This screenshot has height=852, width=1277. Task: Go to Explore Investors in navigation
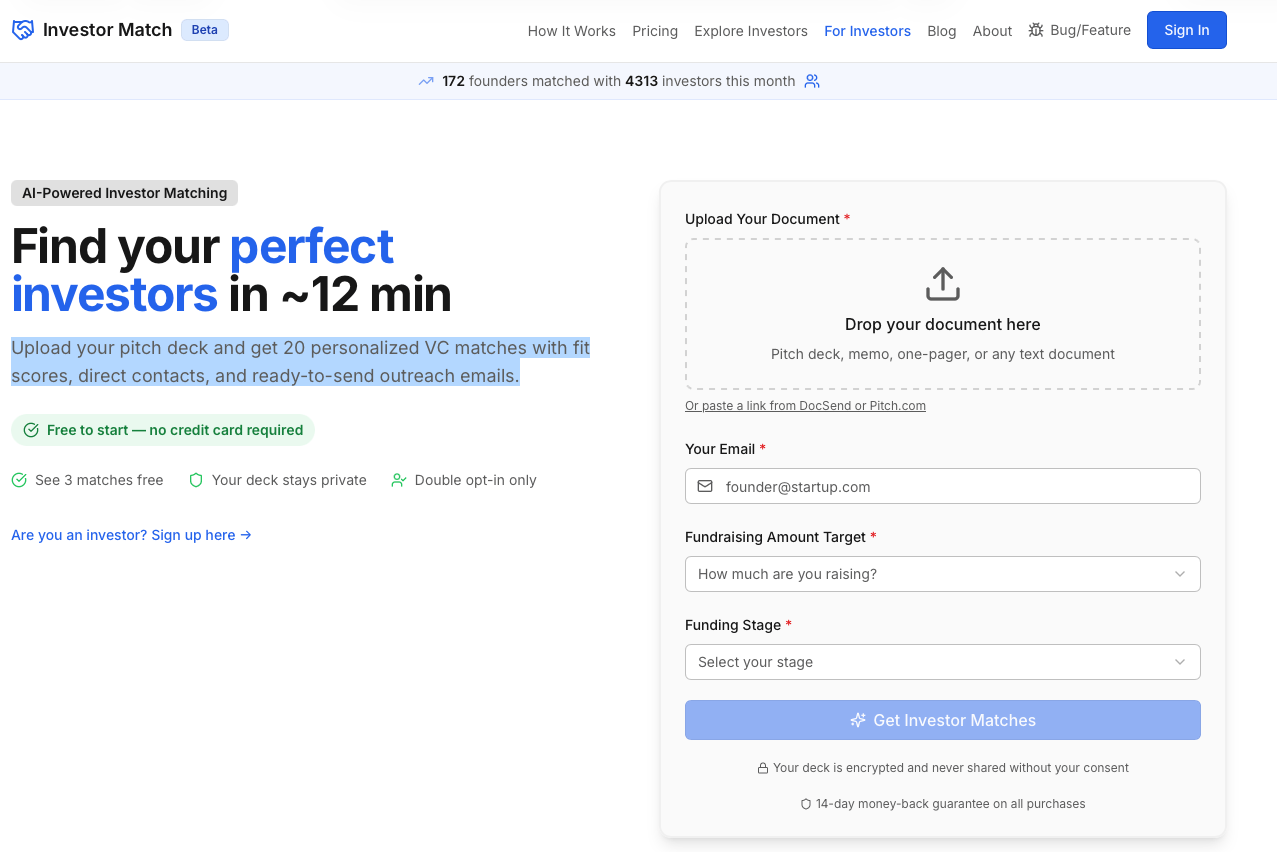[x=751, y=31]
